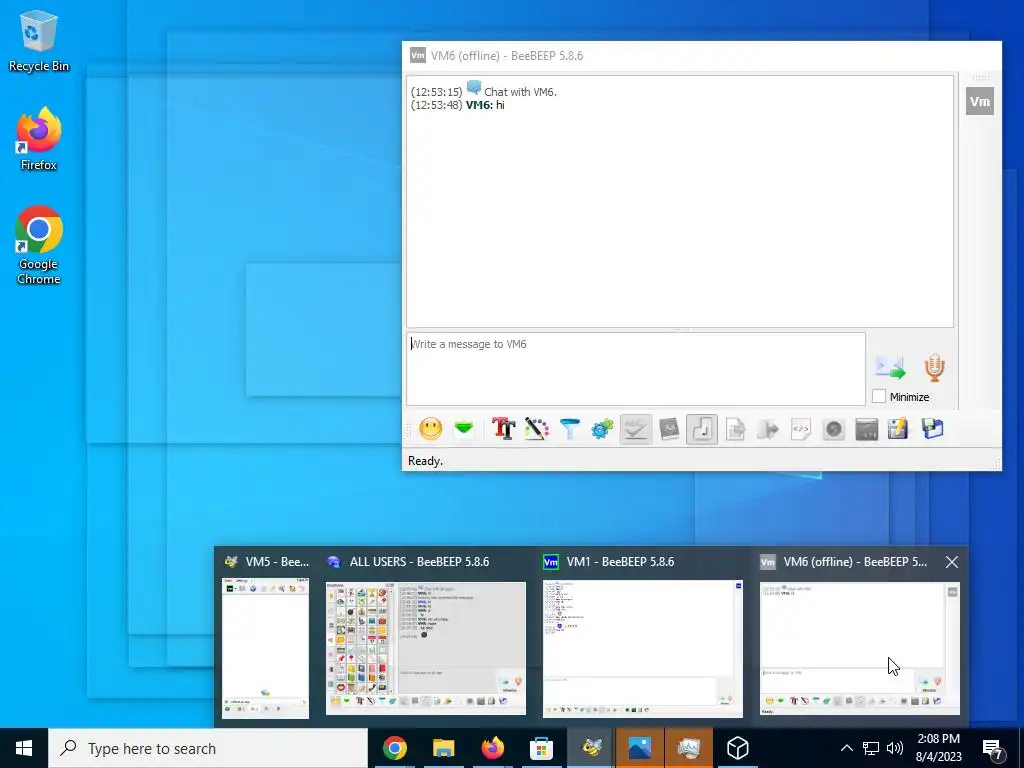Viewport: 1024px width, 768px height.
Task: Select the Recycle Bin desktop icon
Action: [x=39, y=40]
